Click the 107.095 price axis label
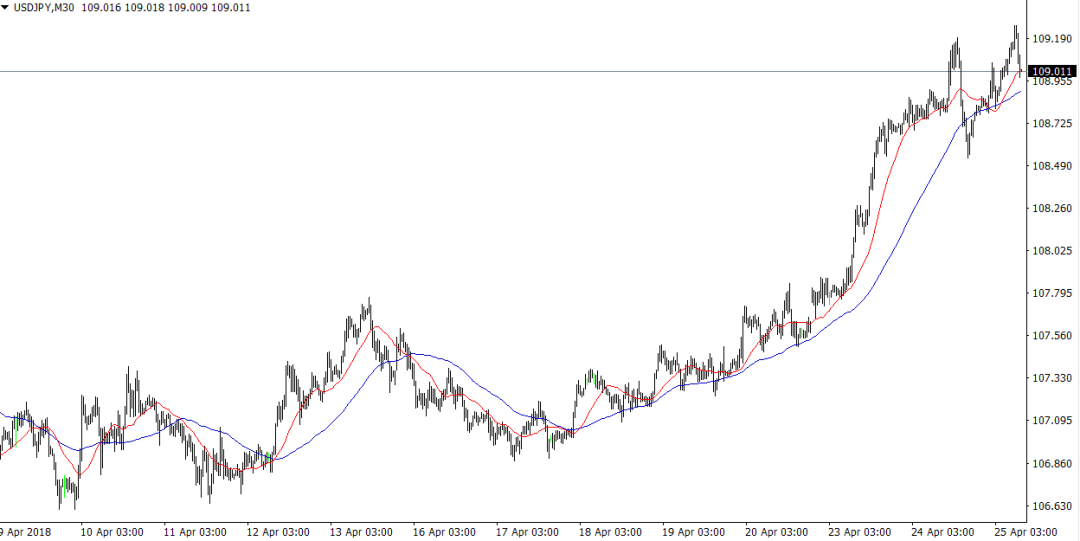1080x541 pixels. pyautogui.click(x=1051, y=421)
